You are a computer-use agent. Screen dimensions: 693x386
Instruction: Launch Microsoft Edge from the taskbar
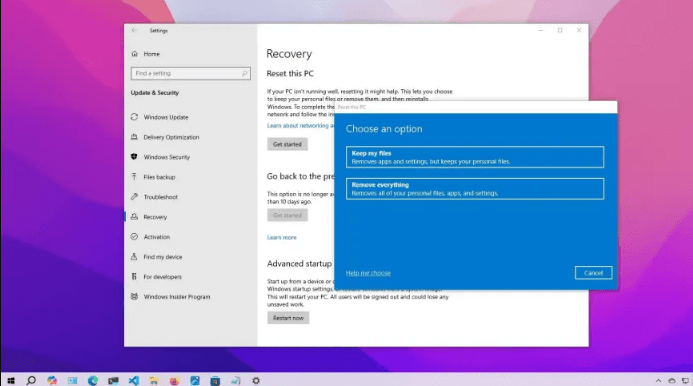93,380
